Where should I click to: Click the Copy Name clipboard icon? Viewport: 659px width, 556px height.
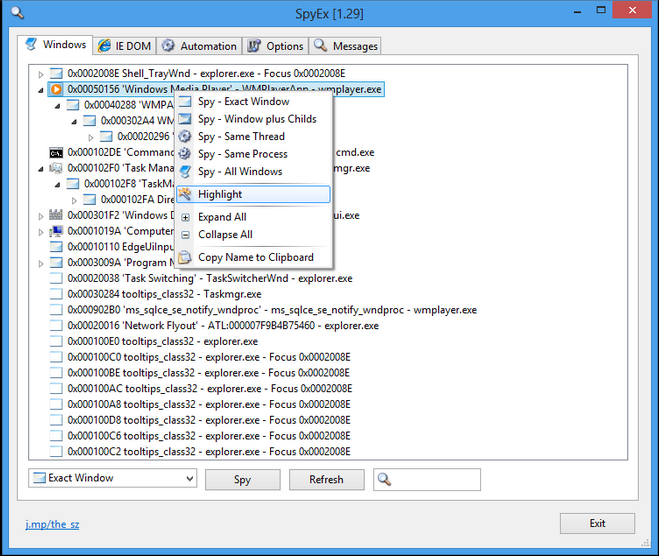pyautogui.click(x=185, y=257)
